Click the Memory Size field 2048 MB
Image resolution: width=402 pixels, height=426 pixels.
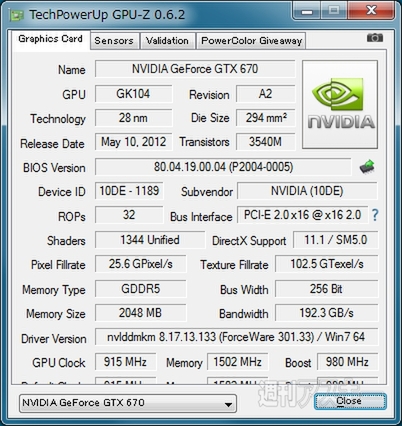(140, 313)
